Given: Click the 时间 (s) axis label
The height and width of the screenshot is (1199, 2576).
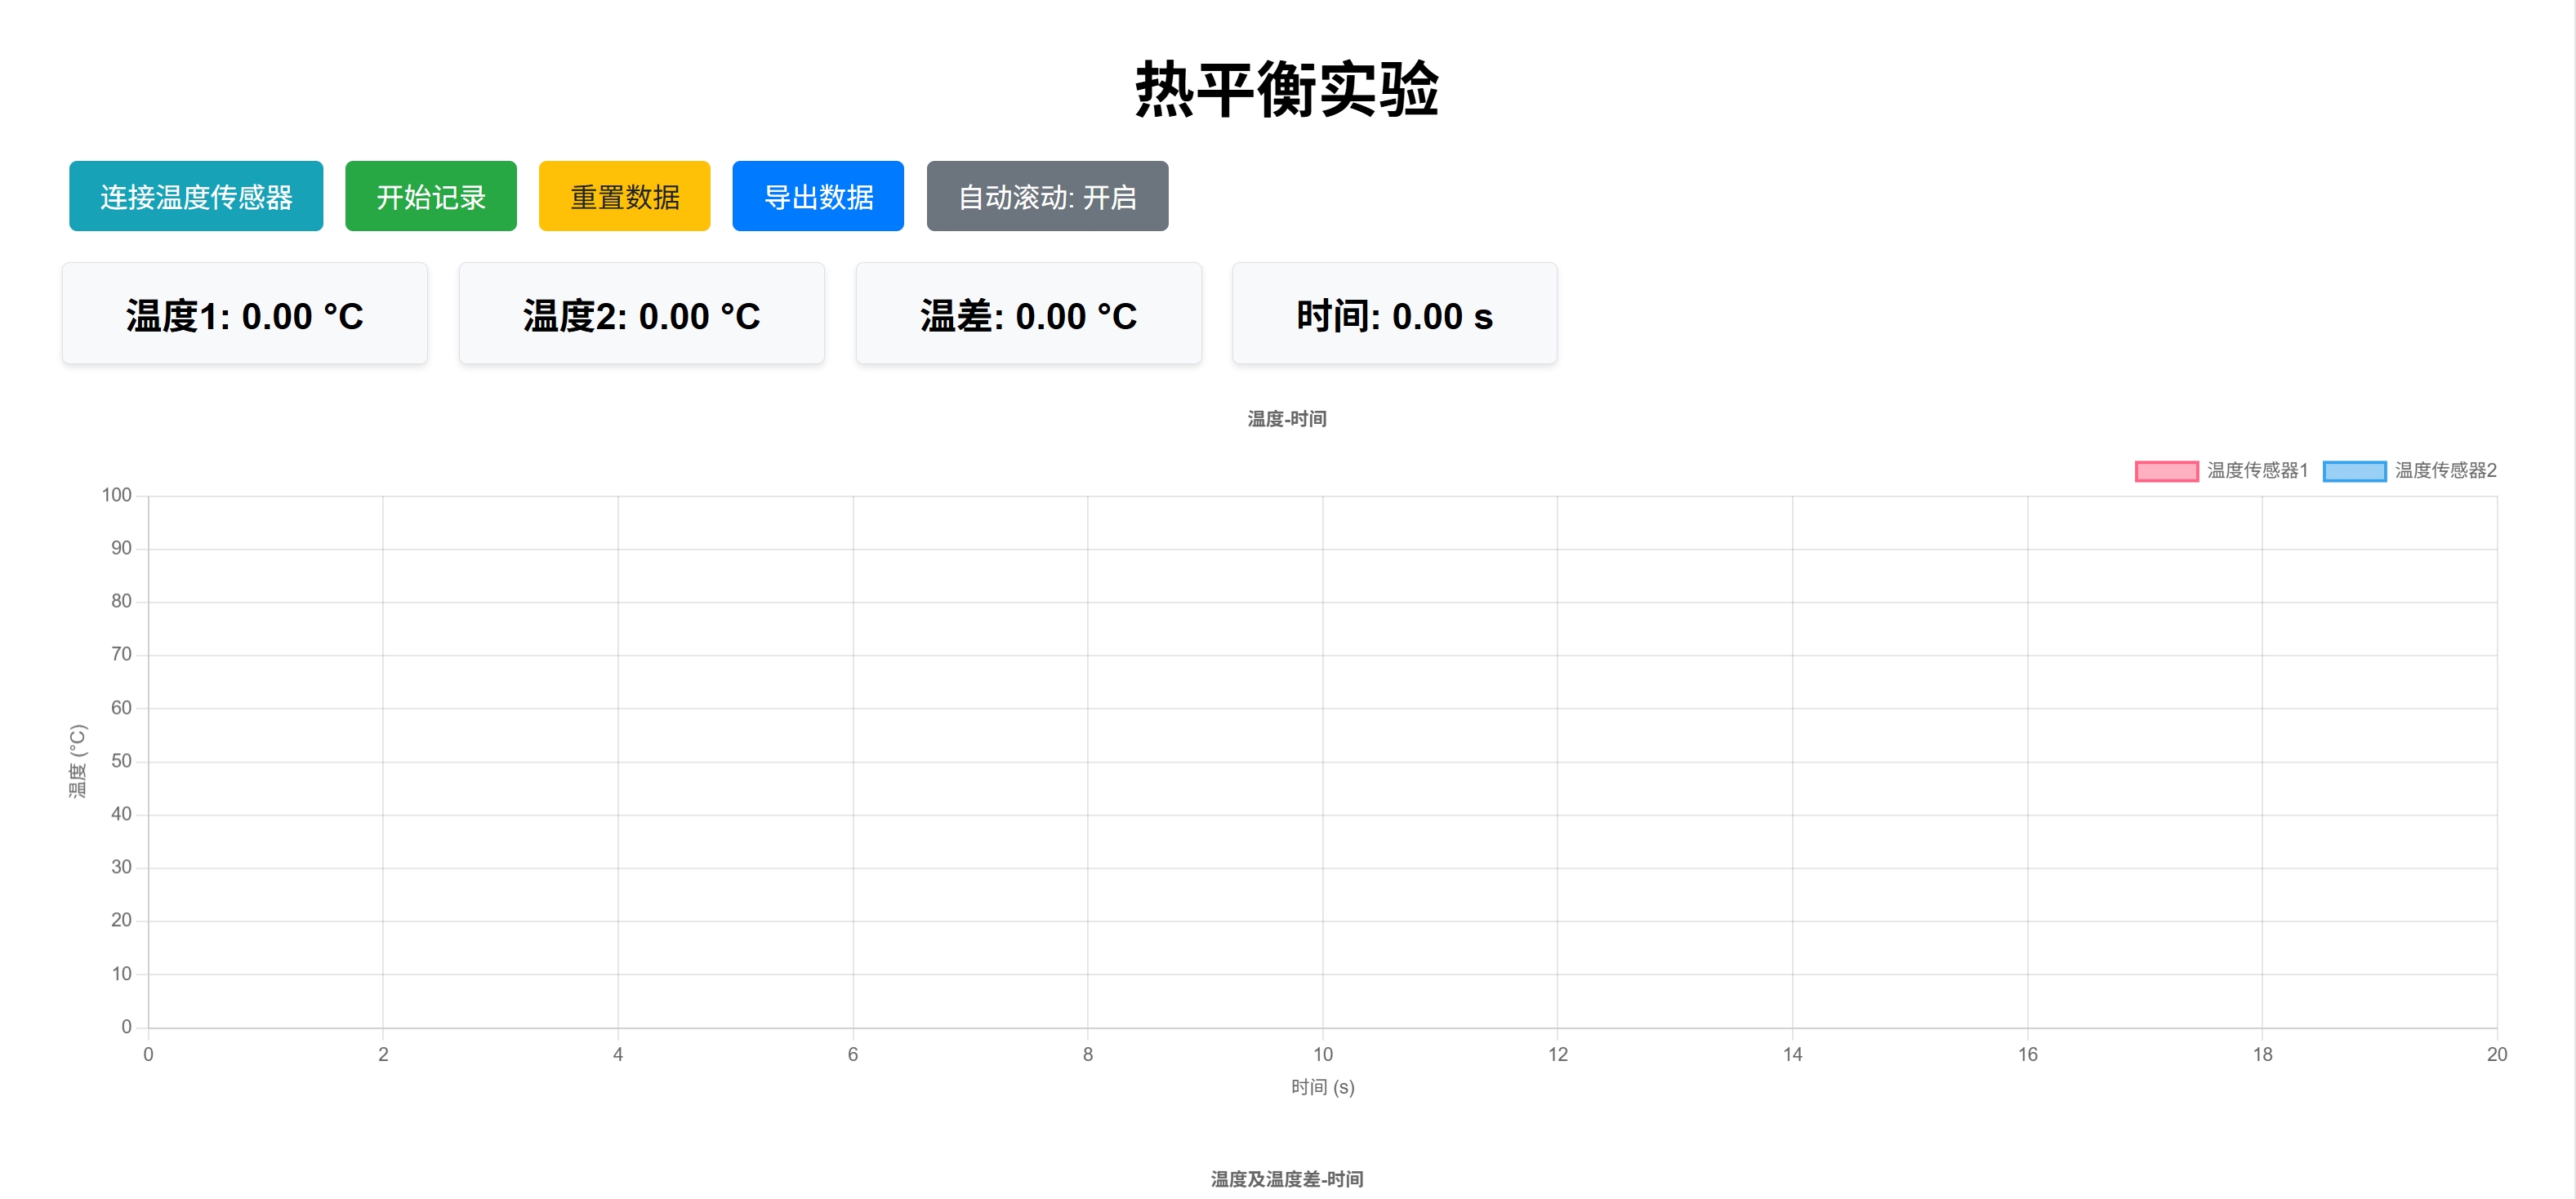Looking at the screenshot, I should tap(1322, 1087).
